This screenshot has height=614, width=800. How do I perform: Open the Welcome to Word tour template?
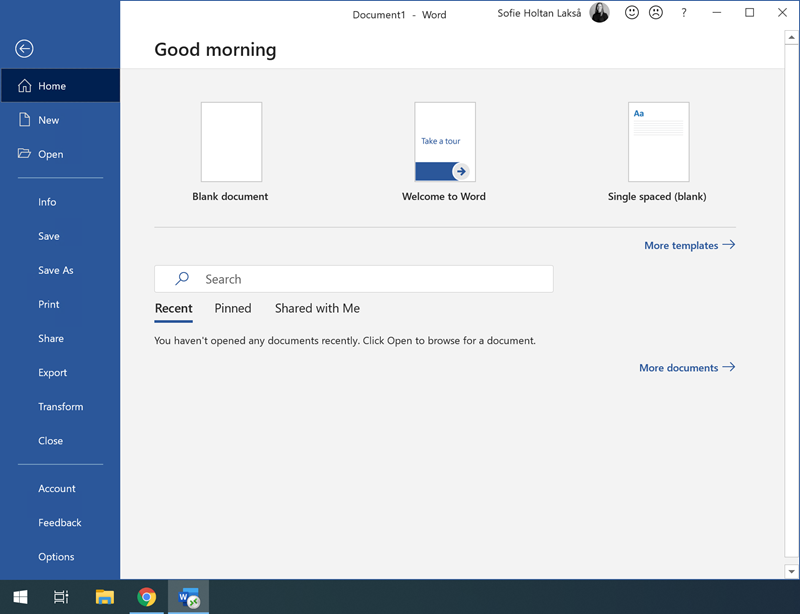pyautogui.click(x=445, y=142)
